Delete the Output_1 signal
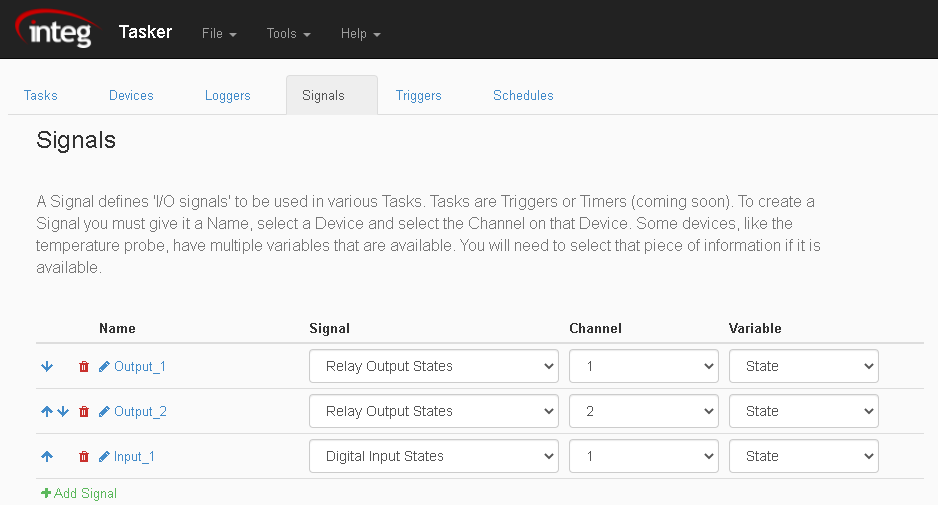 coord(84,366)
